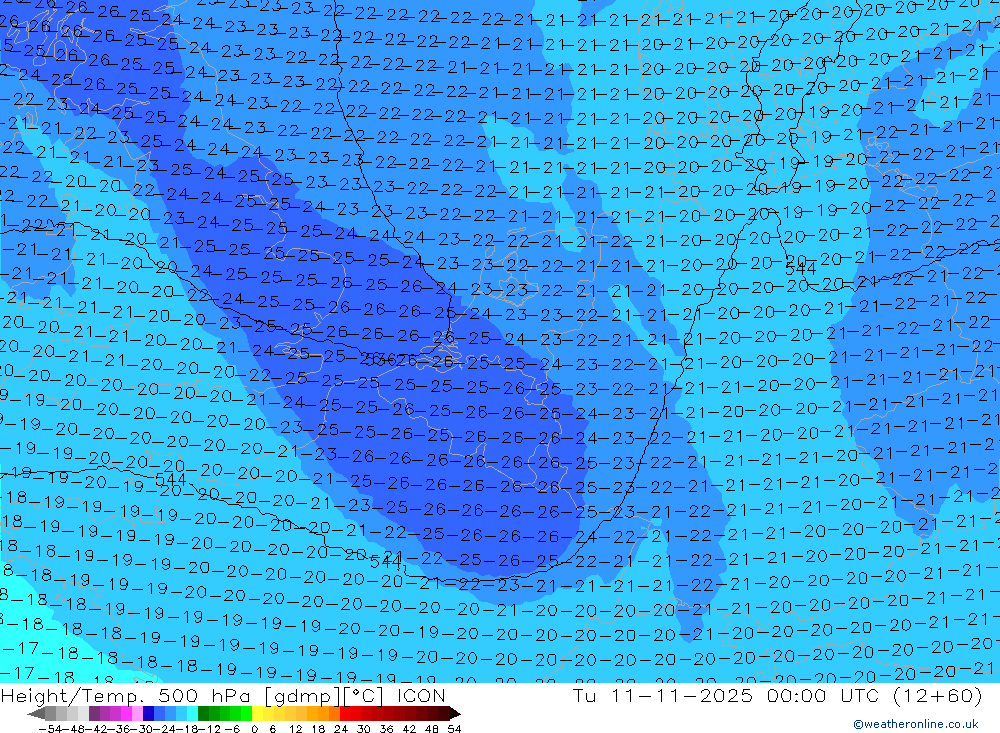Click the bright red segment of the color legend
Viewport: 1000px width, 733px height.
(x=345, y=714)
